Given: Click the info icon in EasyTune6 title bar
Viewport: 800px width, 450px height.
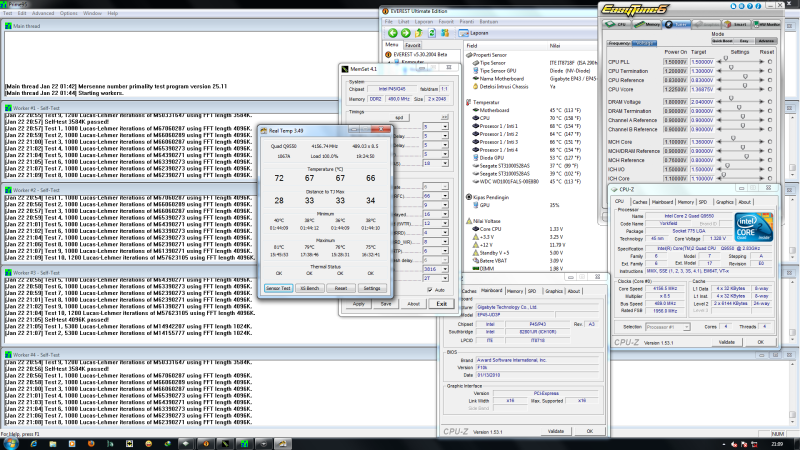Looking at the screenshot, I should pyautogui.click(x=758, y=6).
